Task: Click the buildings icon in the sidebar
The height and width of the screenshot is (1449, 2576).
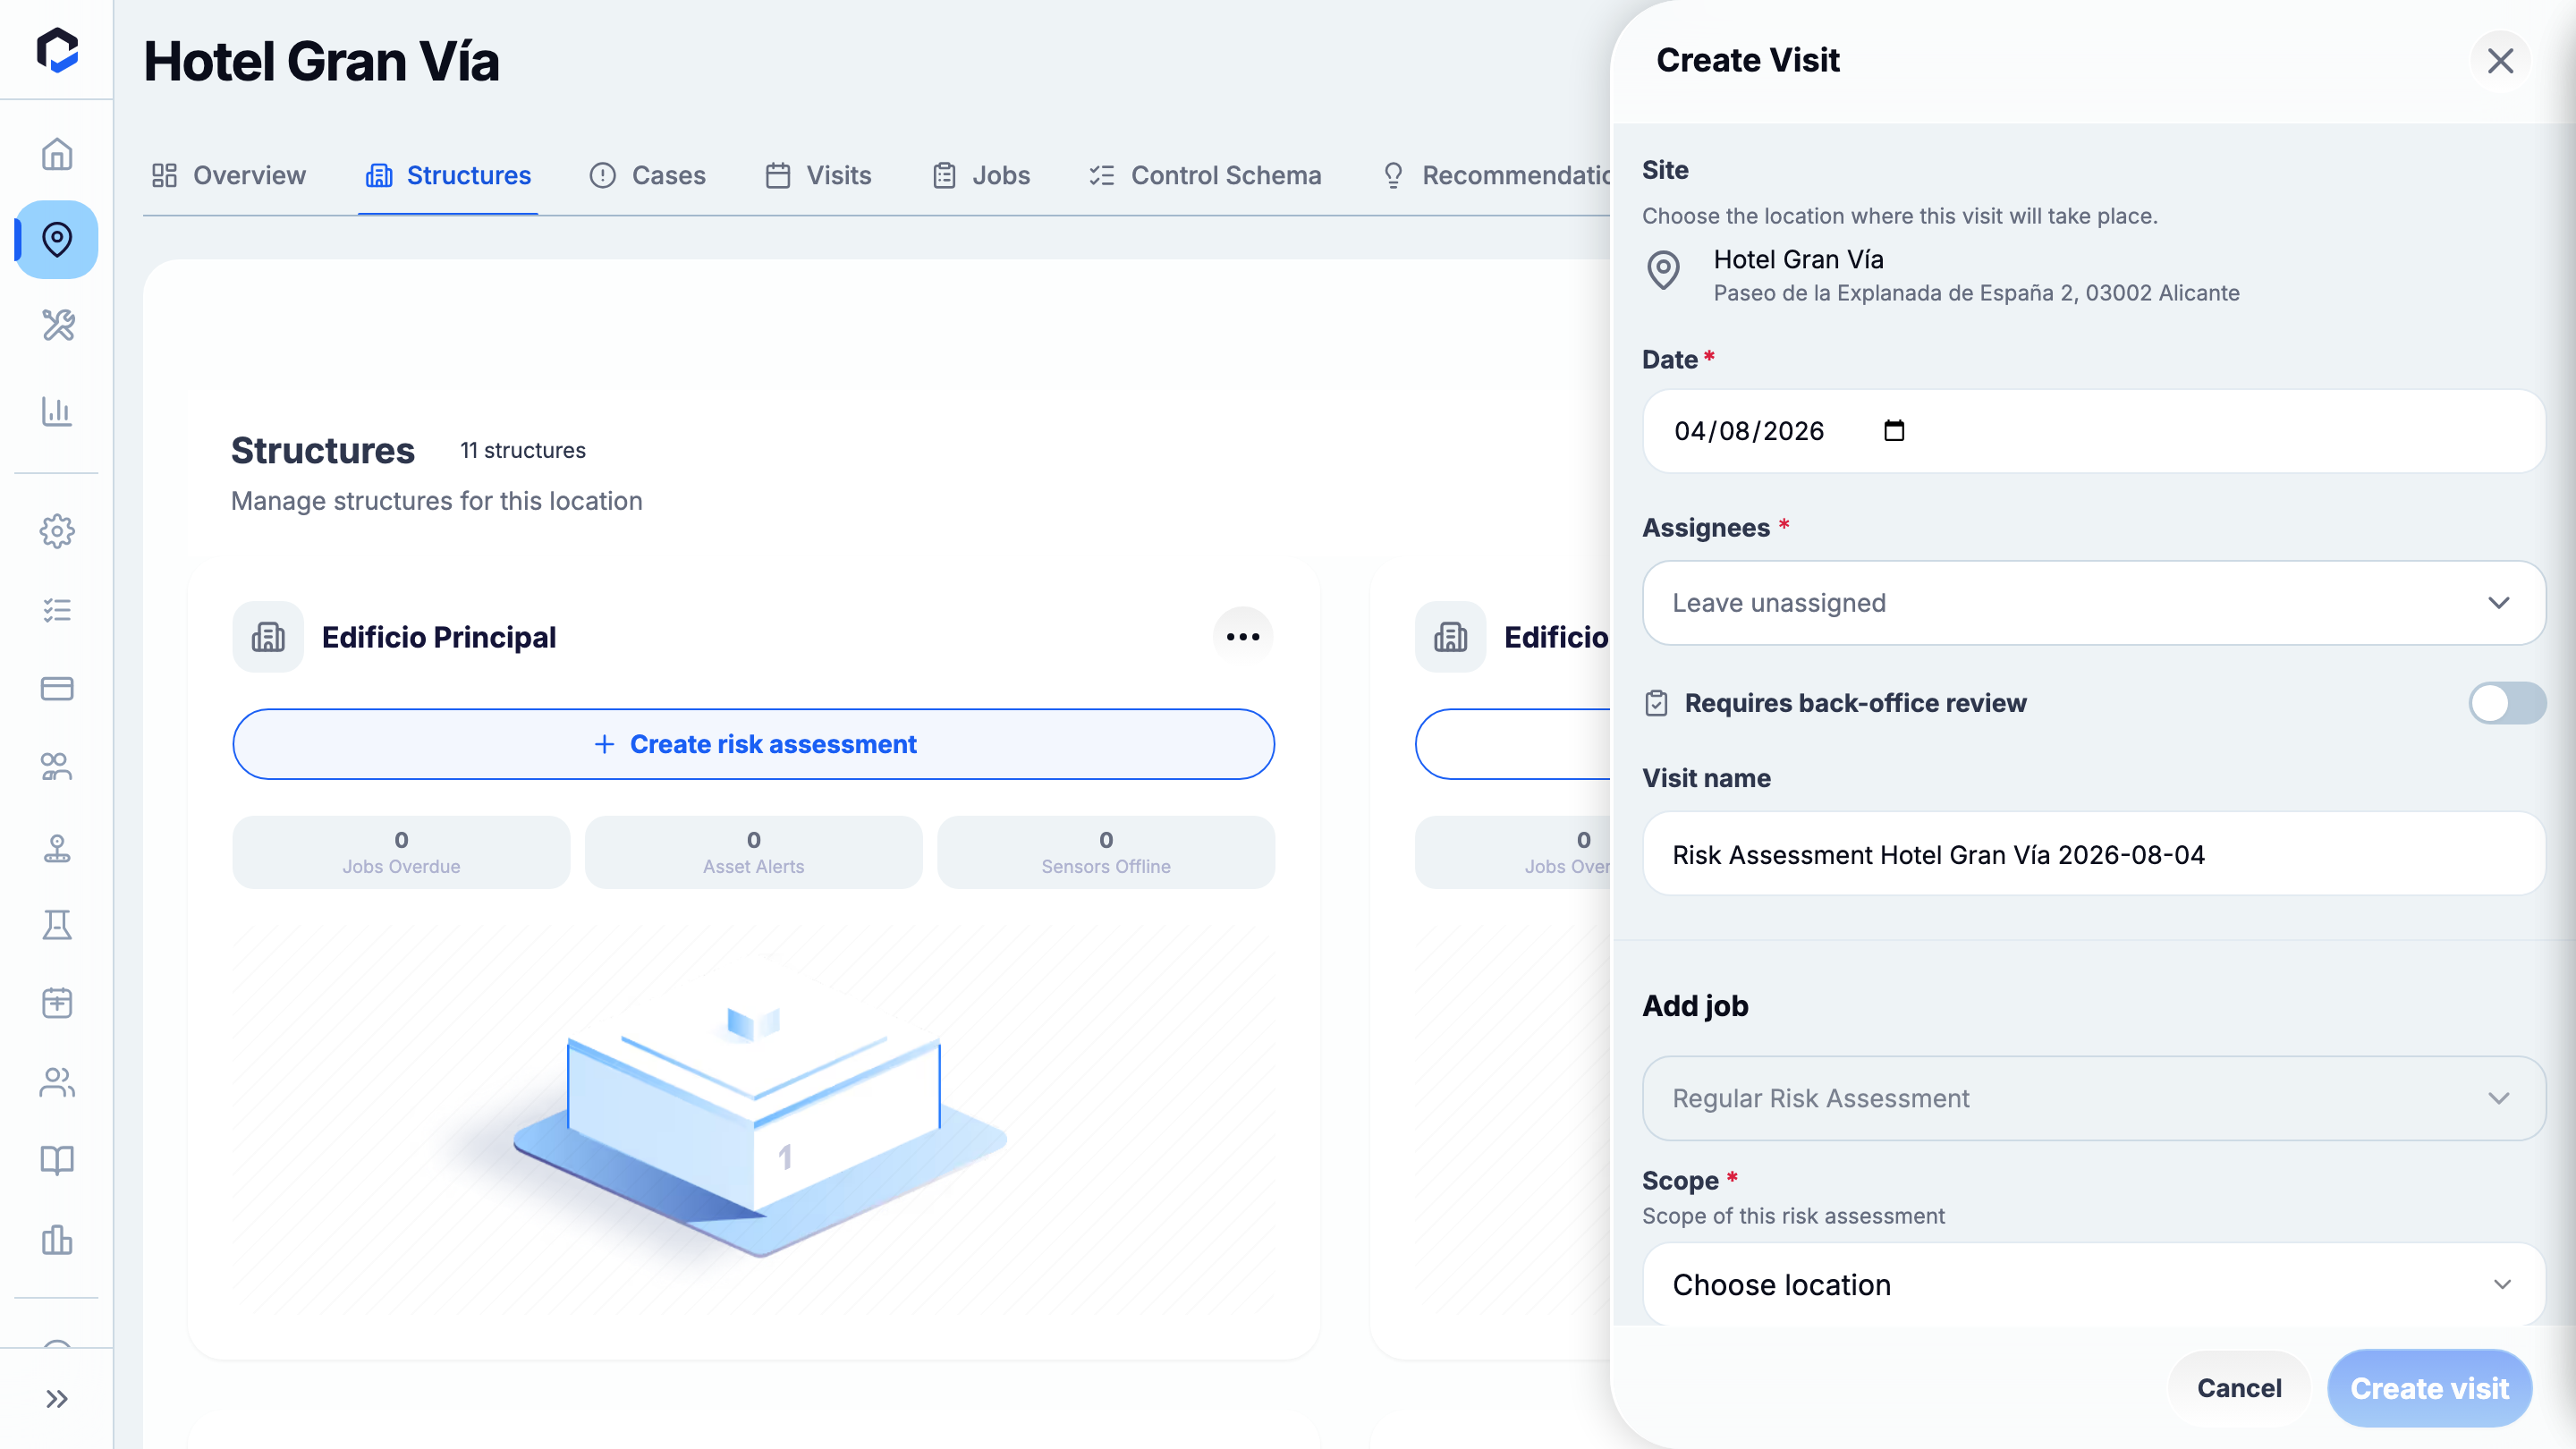Action: coord(57,1240)
